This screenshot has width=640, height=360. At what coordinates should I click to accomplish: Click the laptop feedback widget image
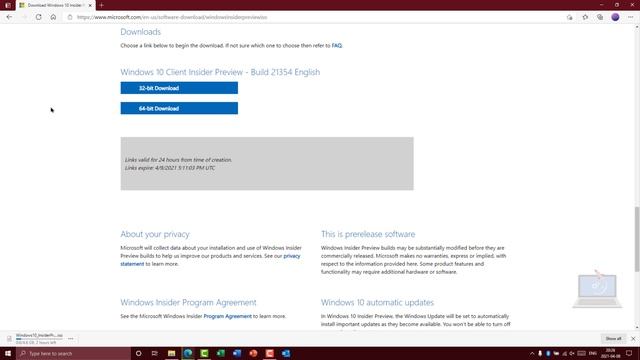click(597, 290)
